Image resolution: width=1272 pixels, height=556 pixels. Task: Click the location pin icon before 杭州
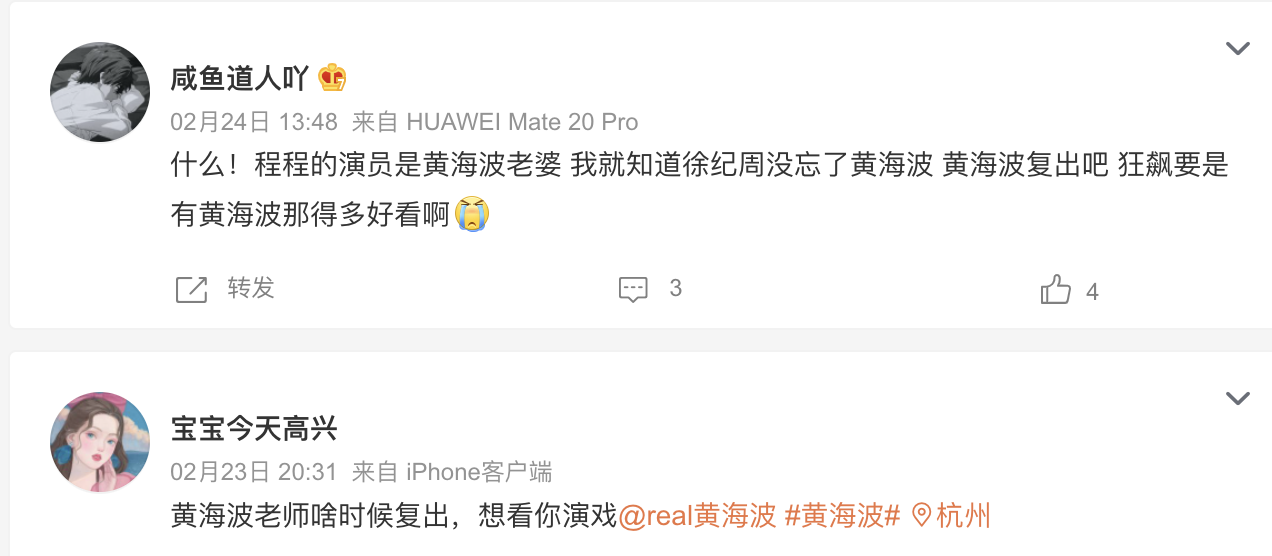(921, 516)
